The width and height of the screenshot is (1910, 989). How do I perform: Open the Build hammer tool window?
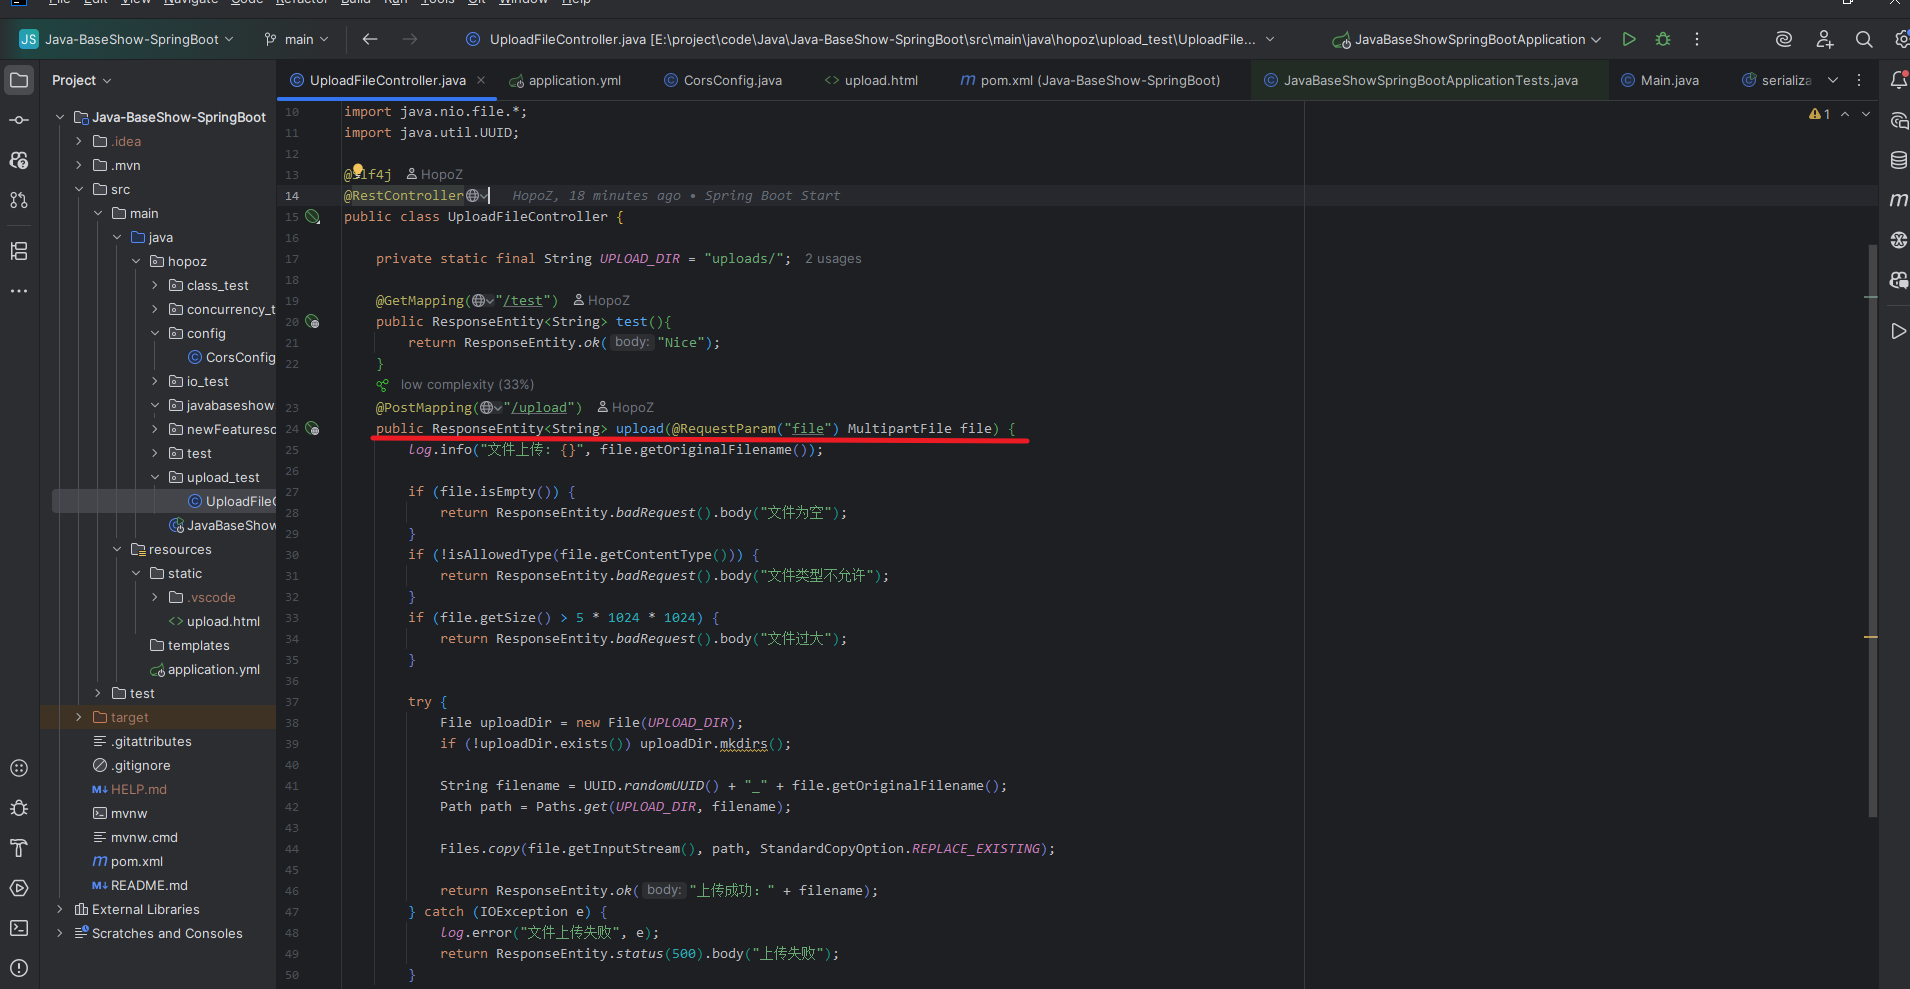[19, 848]
